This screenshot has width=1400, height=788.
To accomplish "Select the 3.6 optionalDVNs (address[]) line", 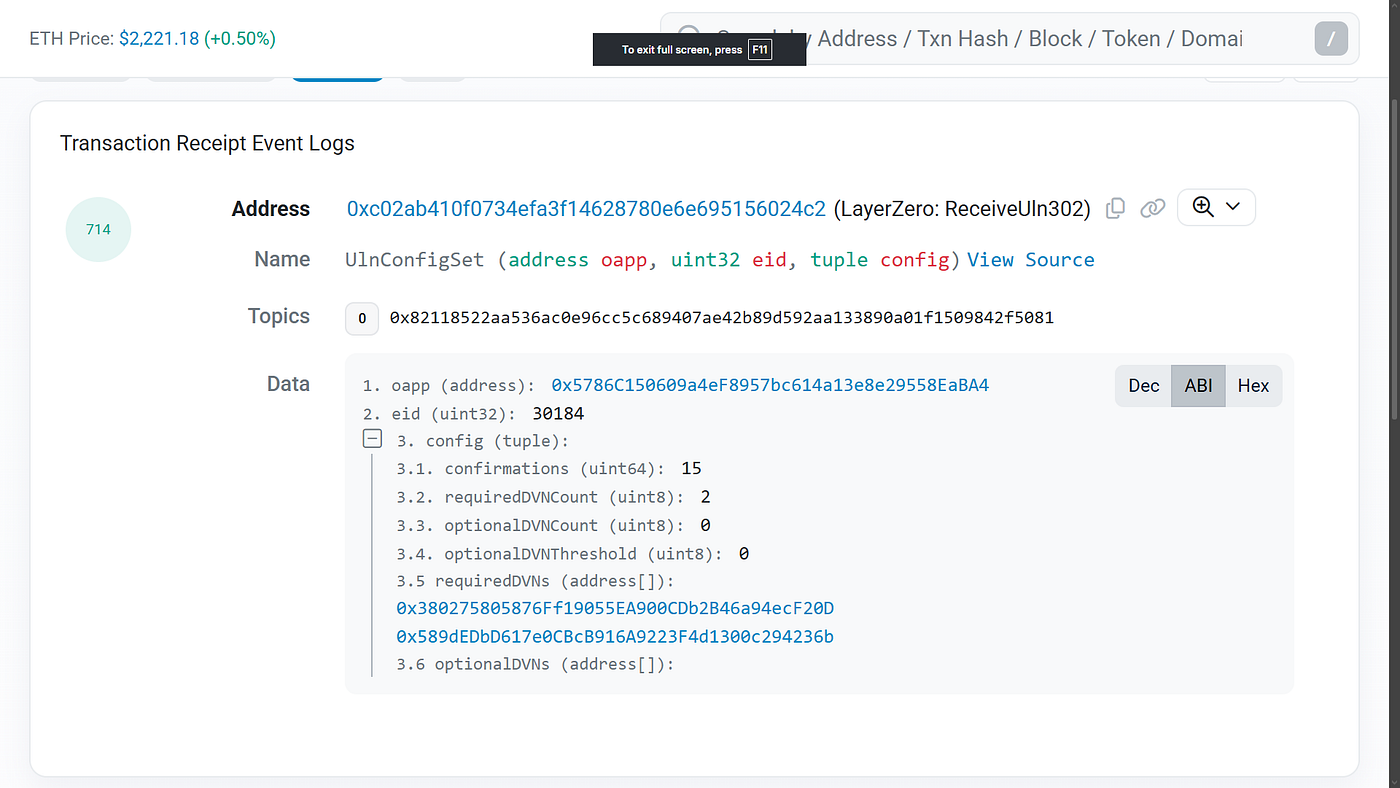I will (536, 663).
